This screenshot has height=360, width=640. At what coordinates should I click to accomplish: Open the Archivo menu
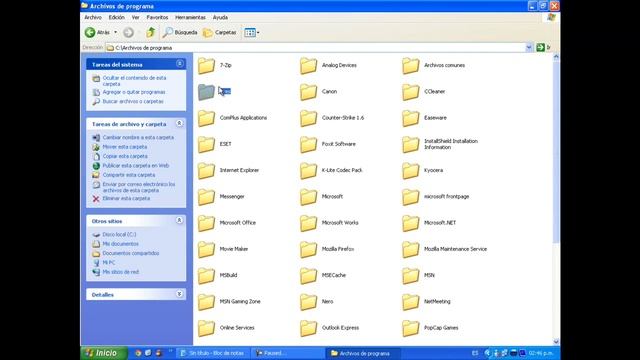[x=93, y=18]
